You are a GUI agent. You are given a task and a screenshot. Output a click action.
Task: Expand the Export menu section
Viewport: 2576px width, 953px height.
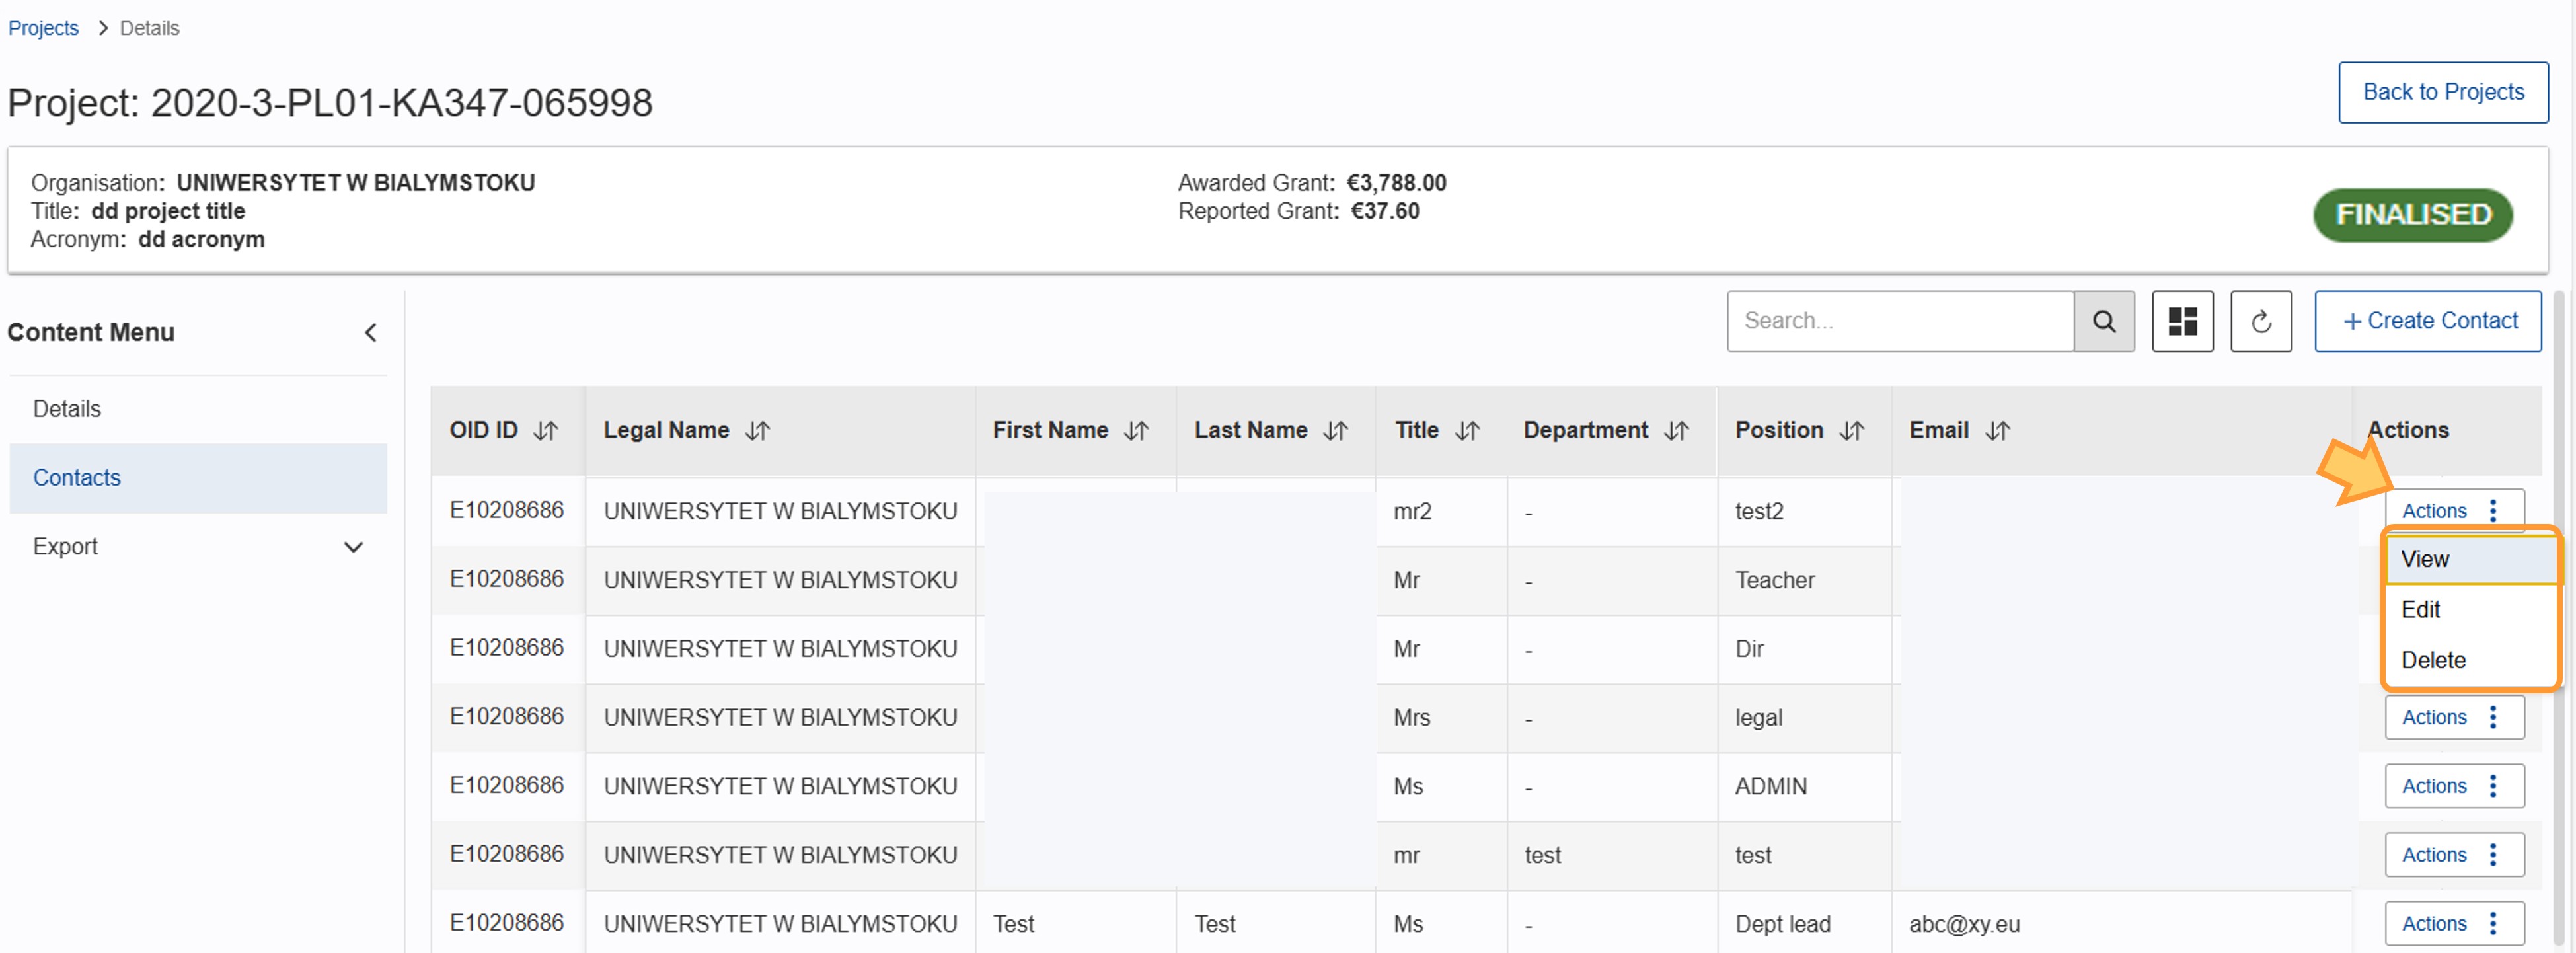(353, 547)
